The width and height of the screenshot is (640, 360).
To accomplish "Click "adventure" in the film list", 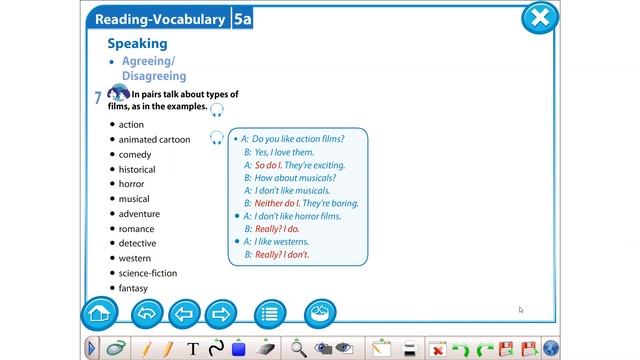I will [x=139, y=214].
